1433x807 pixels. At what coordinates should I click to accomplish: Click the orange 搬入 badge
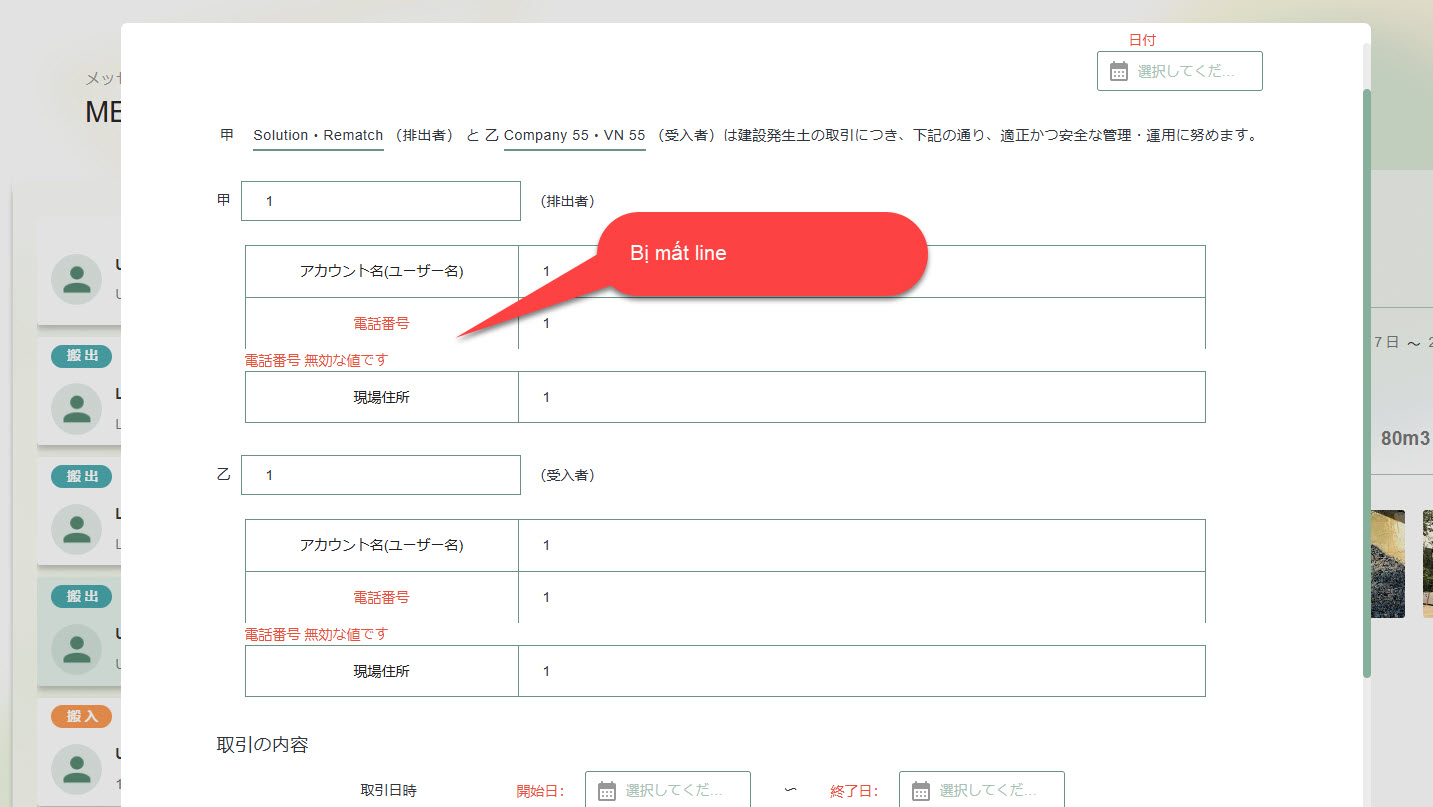(x=82, y=716)
